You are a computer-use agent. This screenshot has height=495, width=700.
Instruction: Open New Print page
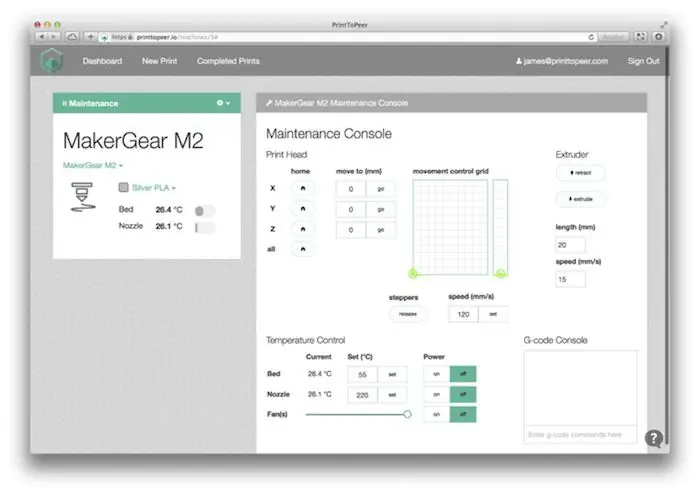pos(159,61)
